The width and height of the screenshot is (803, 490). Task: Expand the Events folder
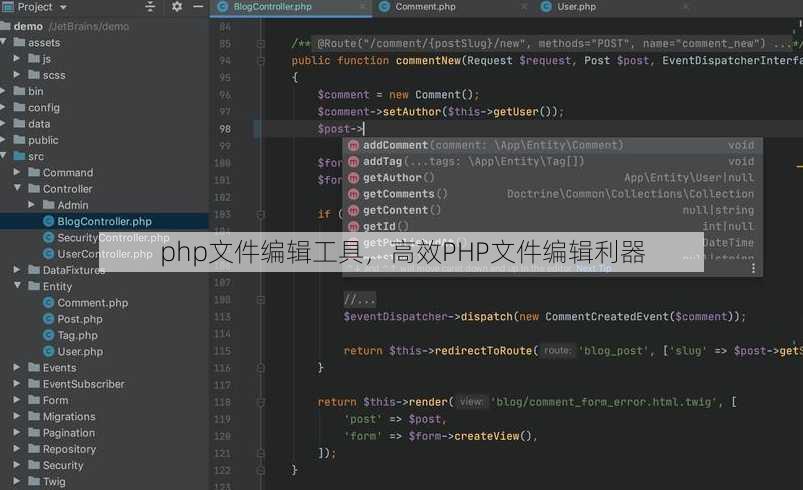pos(17,367)
